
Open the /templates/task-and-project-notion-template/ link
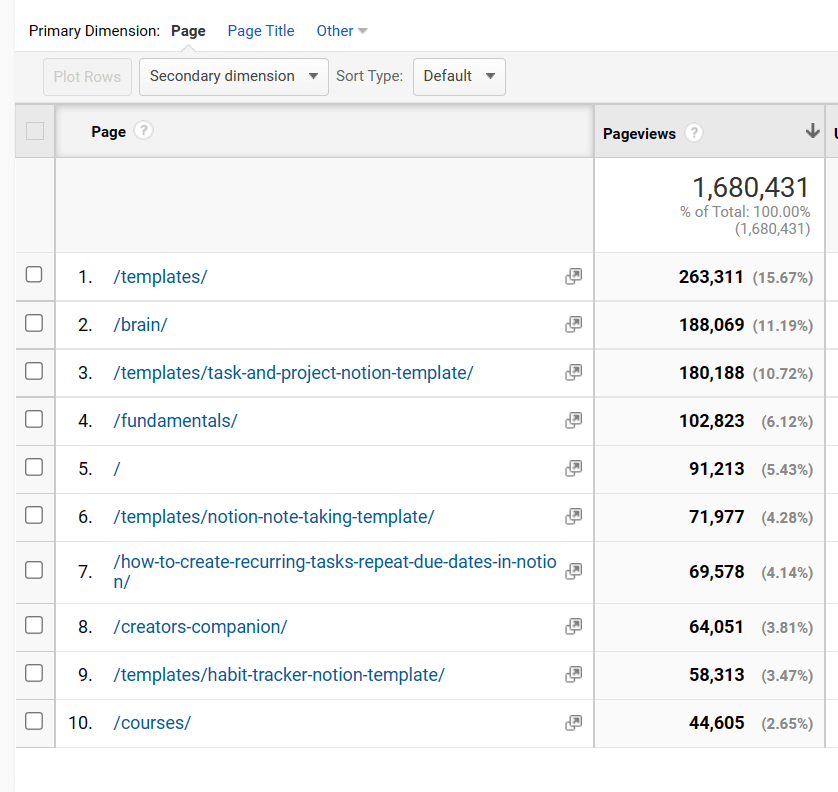point(293,372)
